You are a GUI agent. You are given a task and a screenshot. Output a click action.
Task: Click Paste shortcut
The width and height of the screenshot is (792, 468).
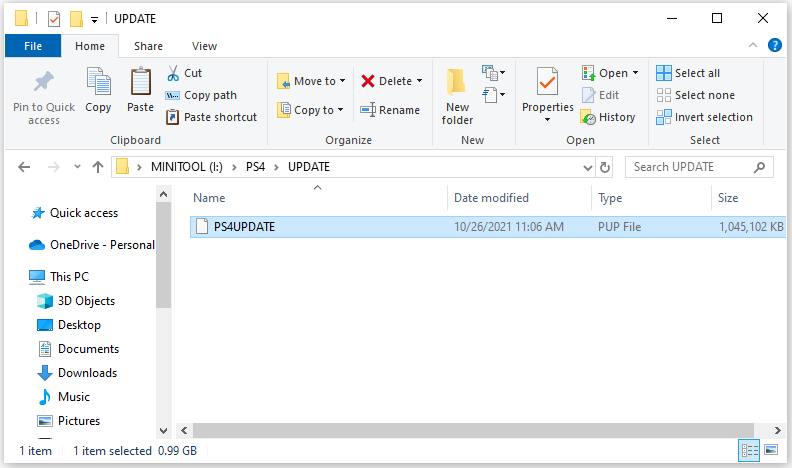[x=211, y=117]
